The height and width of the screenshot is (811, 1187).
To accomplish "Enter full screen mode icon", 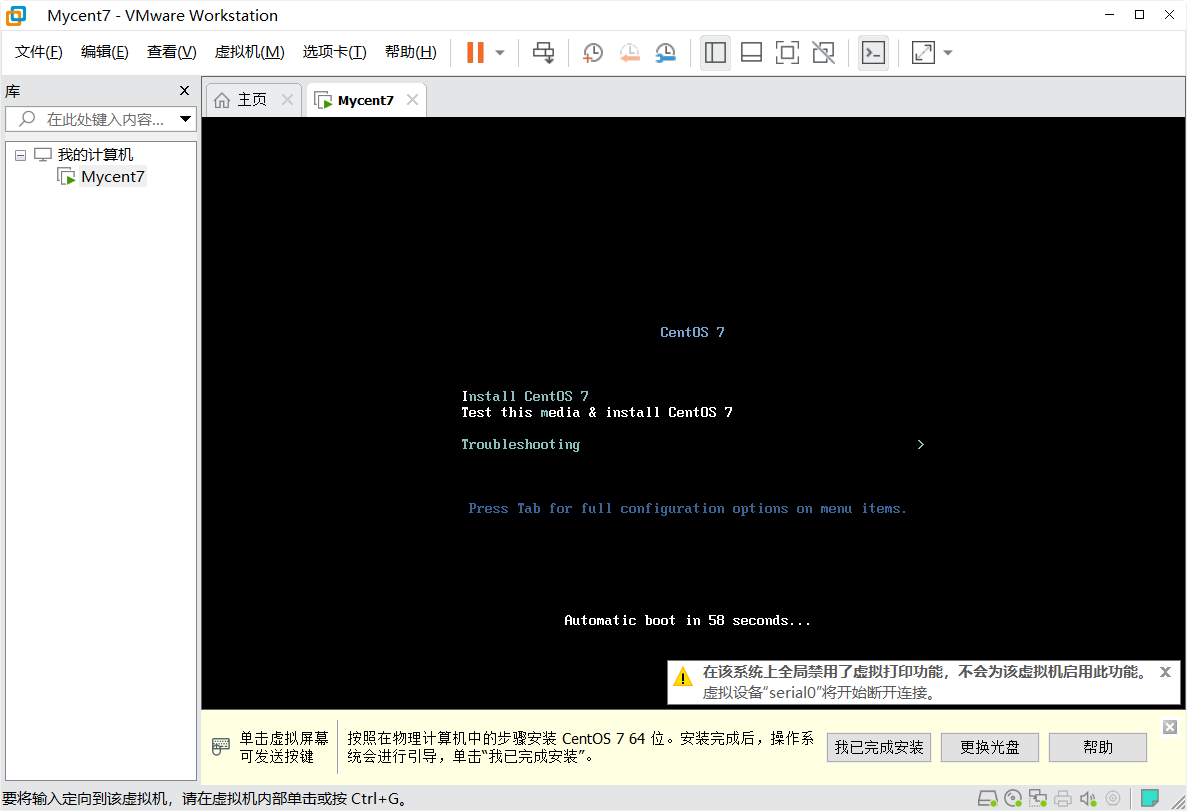I will pos(787,52).
